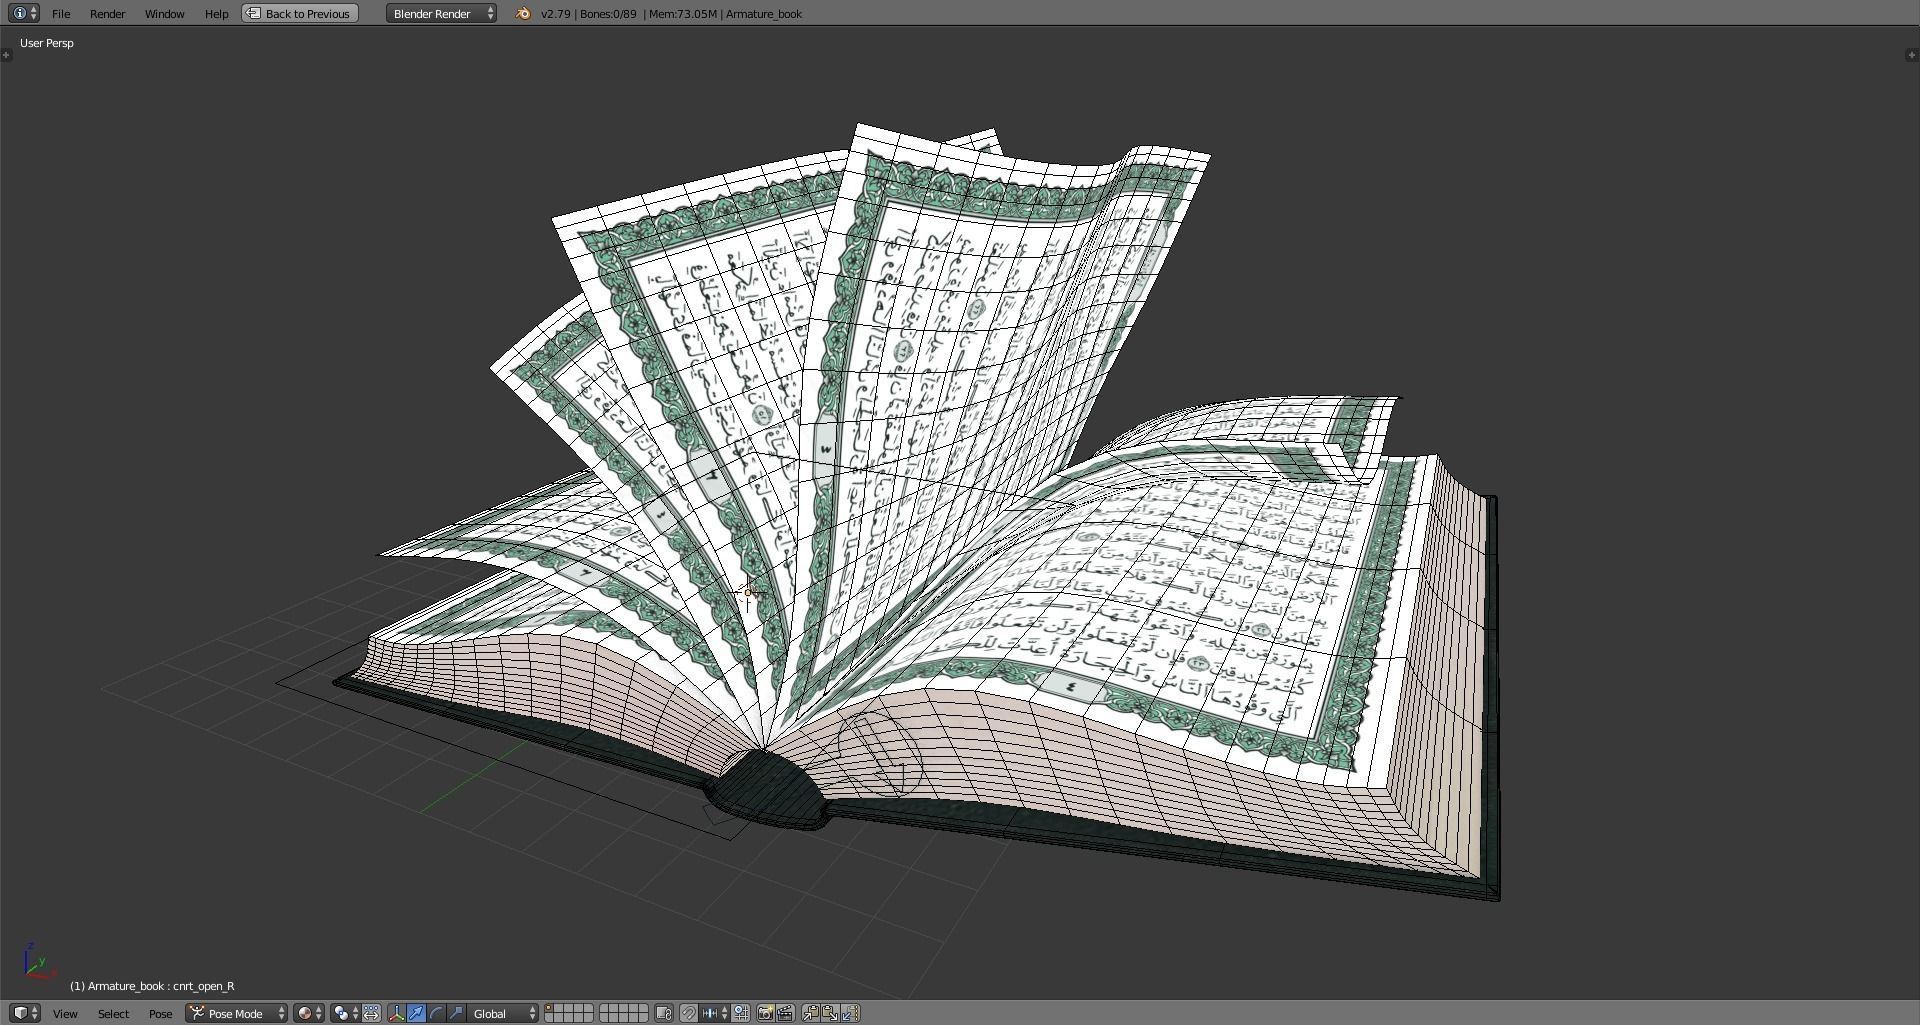
Task: Toggle manipulate center points only
Action: (x=371, y=1013)
